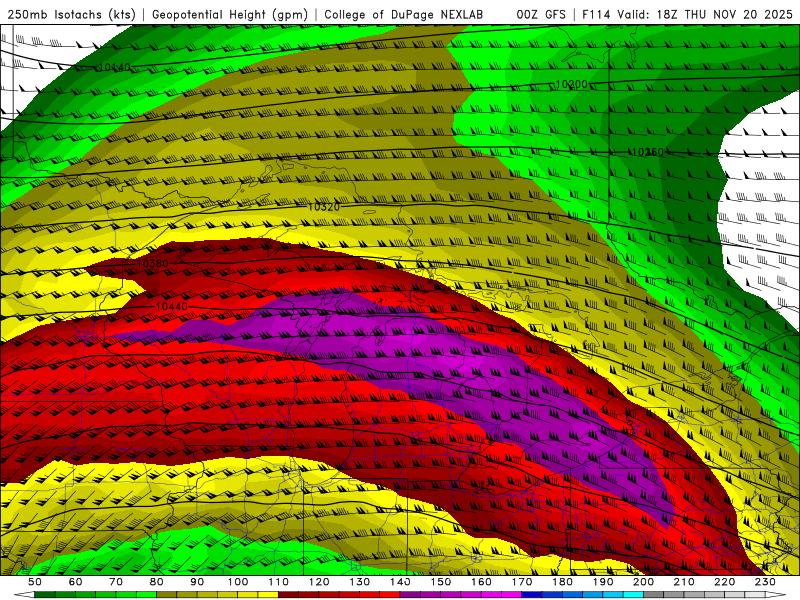
Task: Click the 130 value on the color scale
Action: 359,582
